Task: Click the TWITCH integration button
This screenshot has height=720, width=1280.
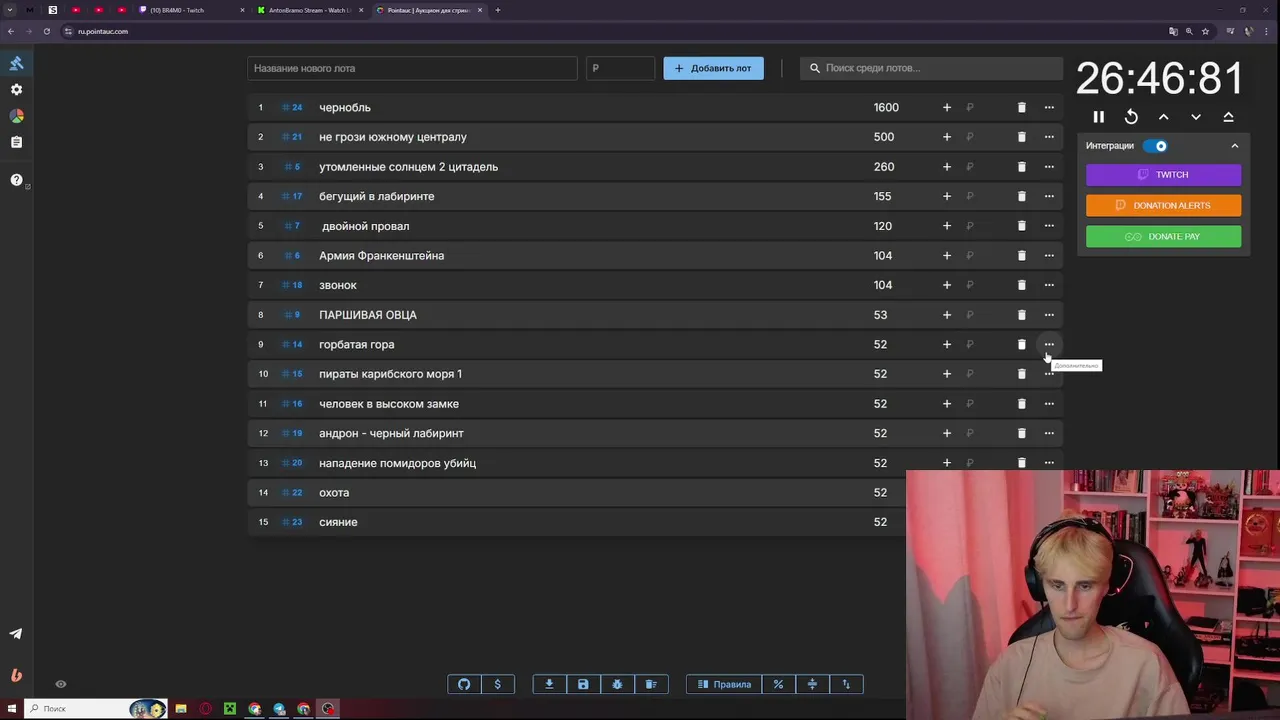Action: tap(1164, 175)
